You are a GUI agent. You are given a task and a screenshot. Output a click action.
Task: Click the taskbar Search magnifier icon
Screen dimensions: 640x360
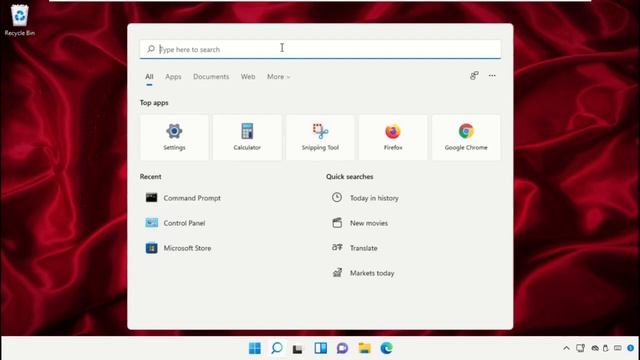[x=277, y=348]
